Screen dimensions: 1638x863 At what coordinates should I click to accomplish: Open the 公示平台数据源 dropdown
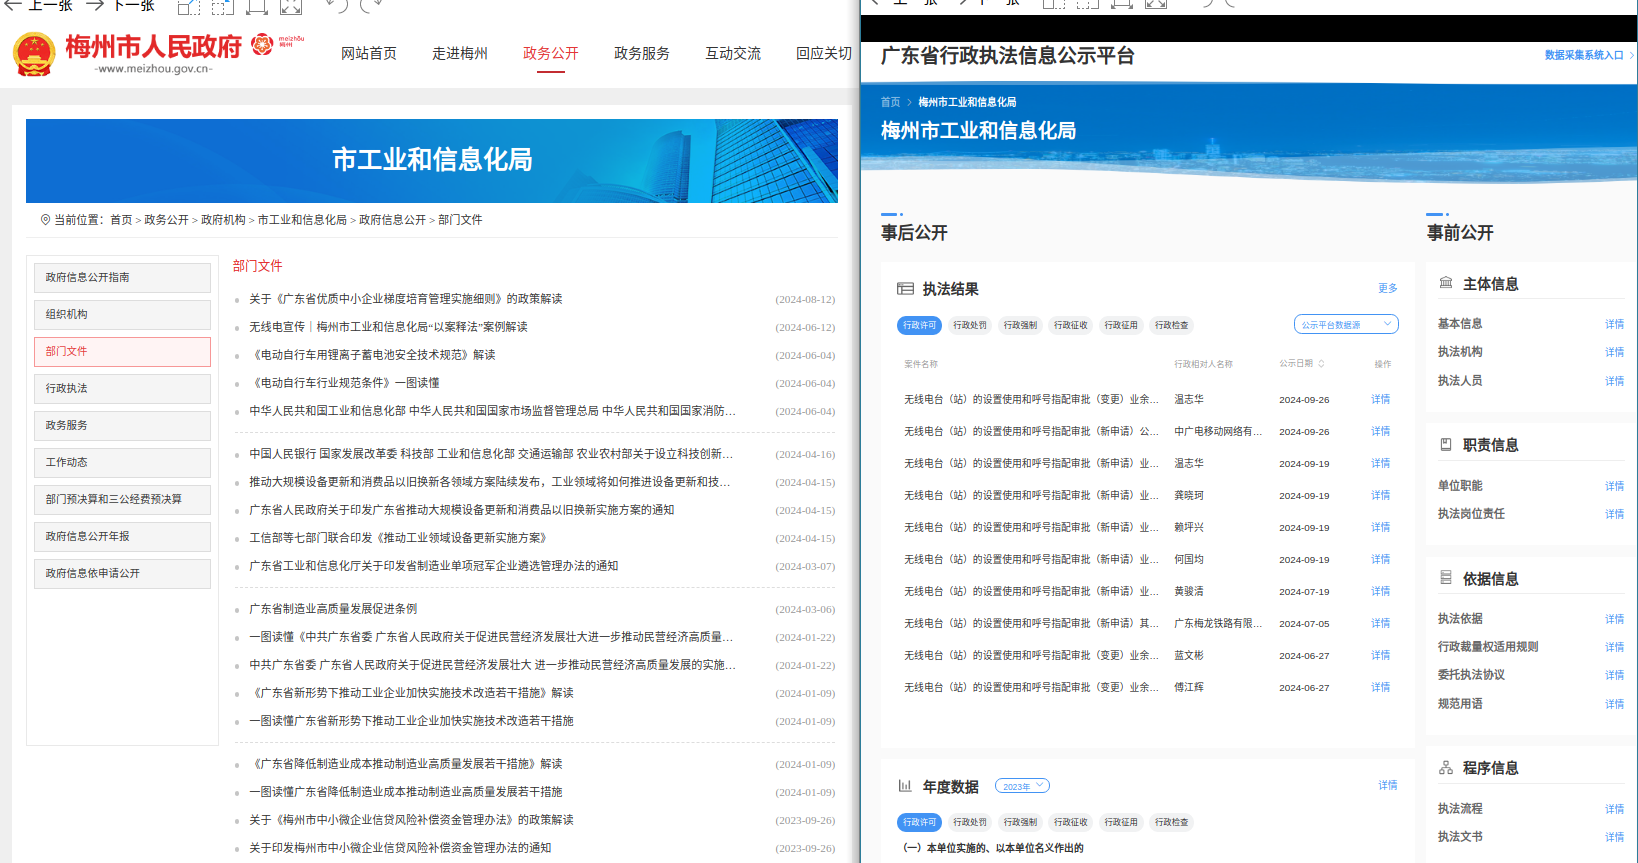1346,324
